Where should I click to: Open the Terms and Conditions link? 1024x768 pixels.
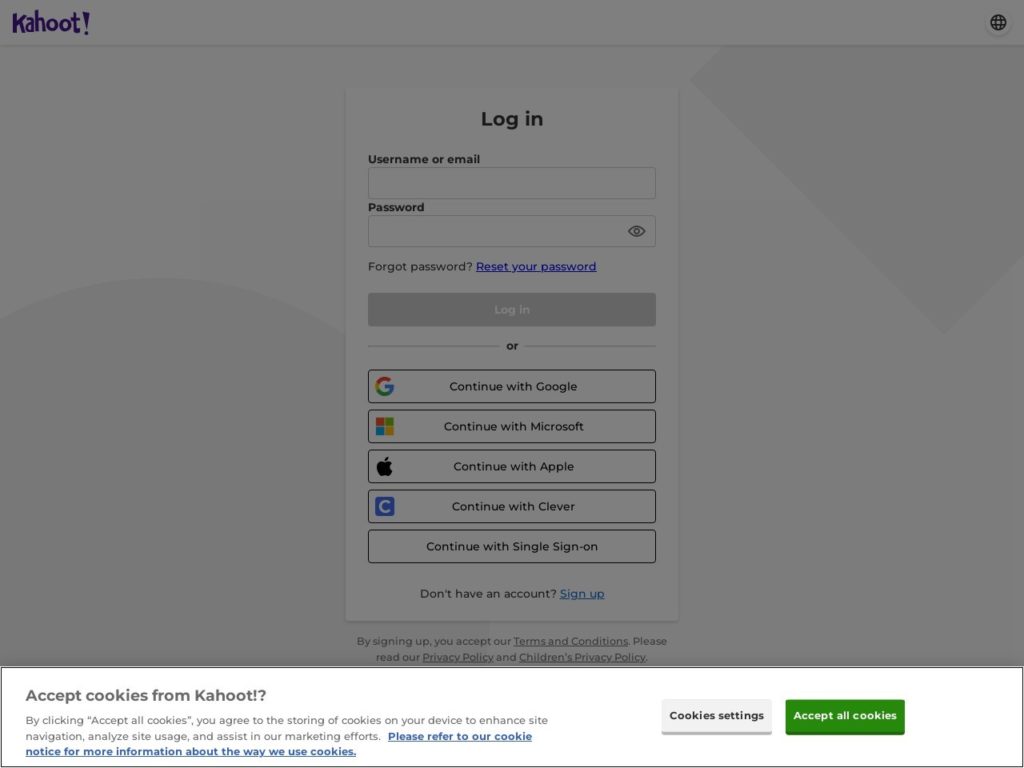coord(570,641)
